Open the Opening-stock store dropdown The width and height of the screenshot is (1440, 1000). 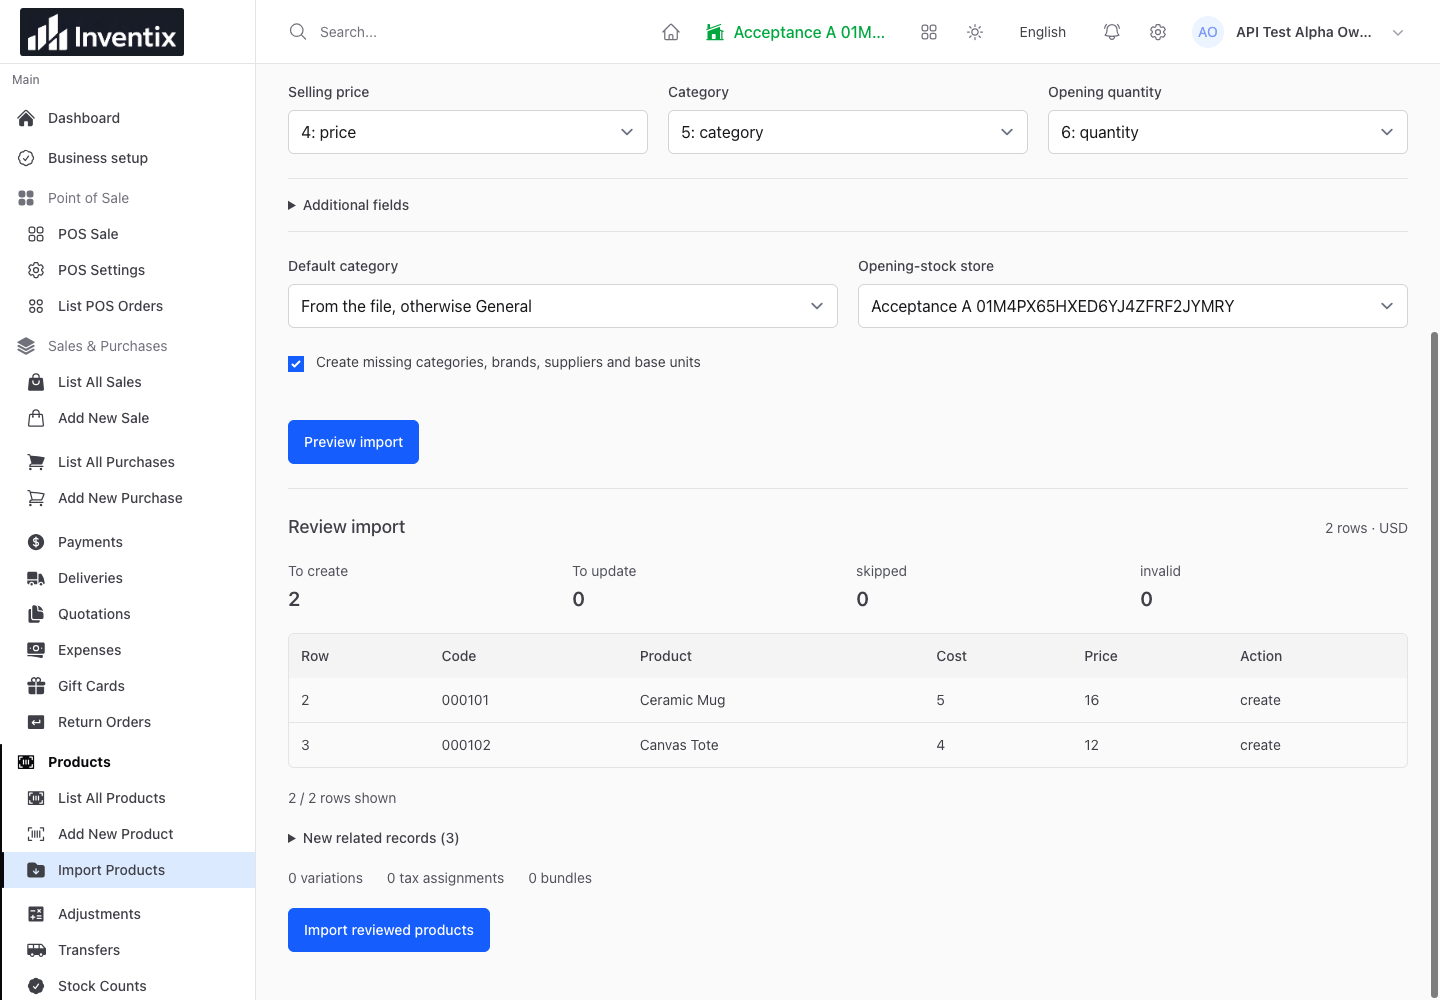(x=1133, y=306)
